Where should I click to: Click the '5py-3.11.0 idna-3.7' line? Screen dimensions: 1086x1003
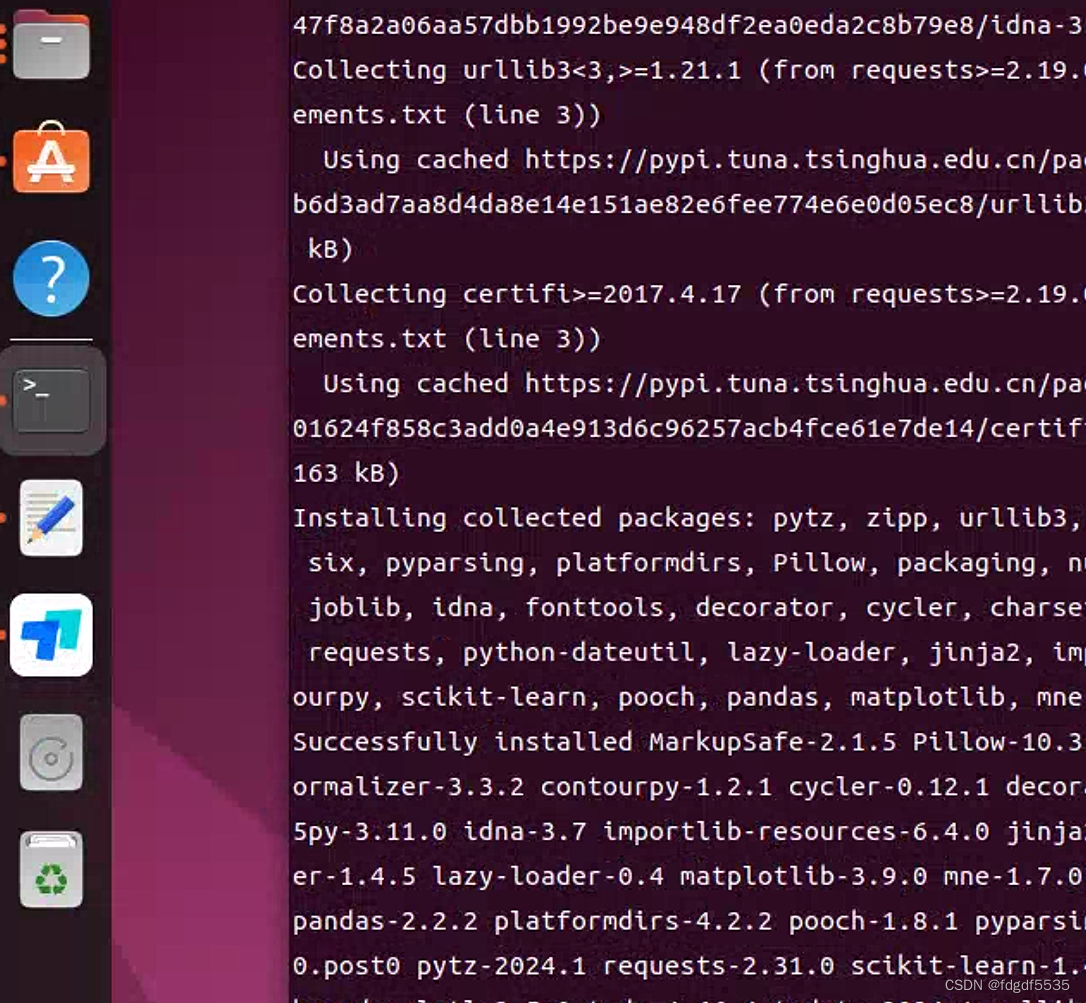tap(688, 831)
